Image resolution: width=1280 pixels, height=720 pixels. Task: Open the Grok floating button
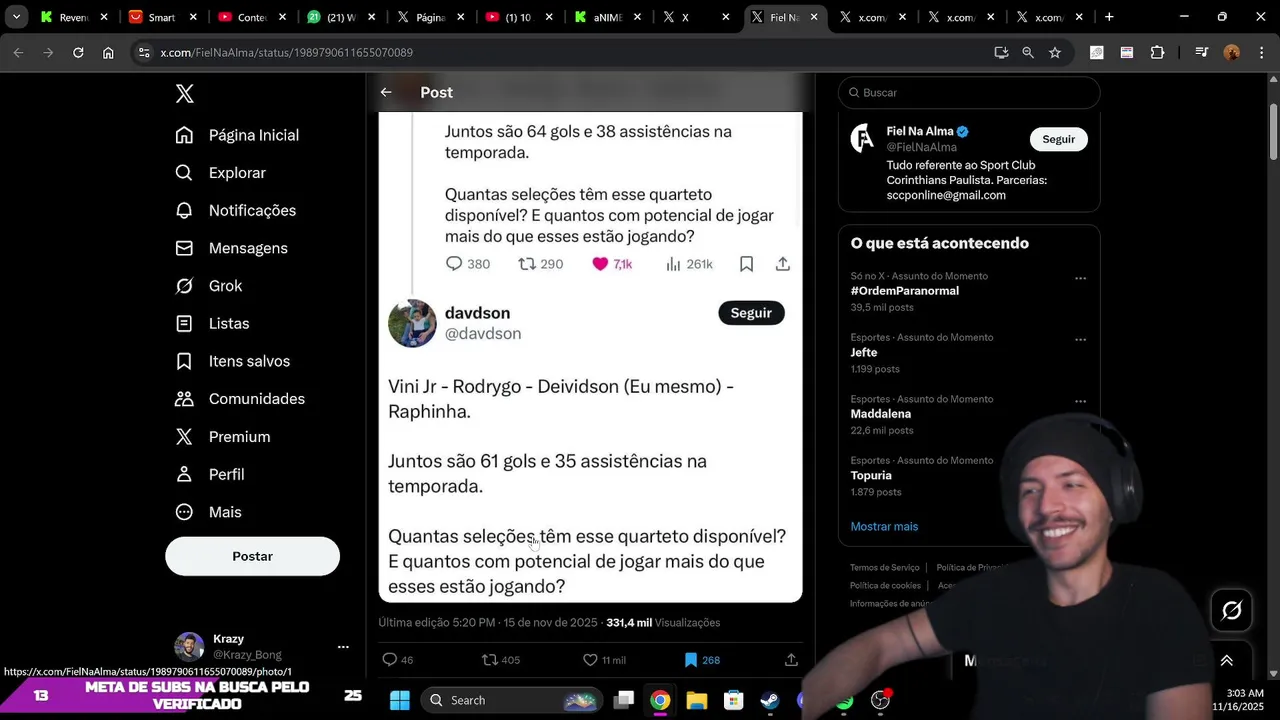point(1232,610)
